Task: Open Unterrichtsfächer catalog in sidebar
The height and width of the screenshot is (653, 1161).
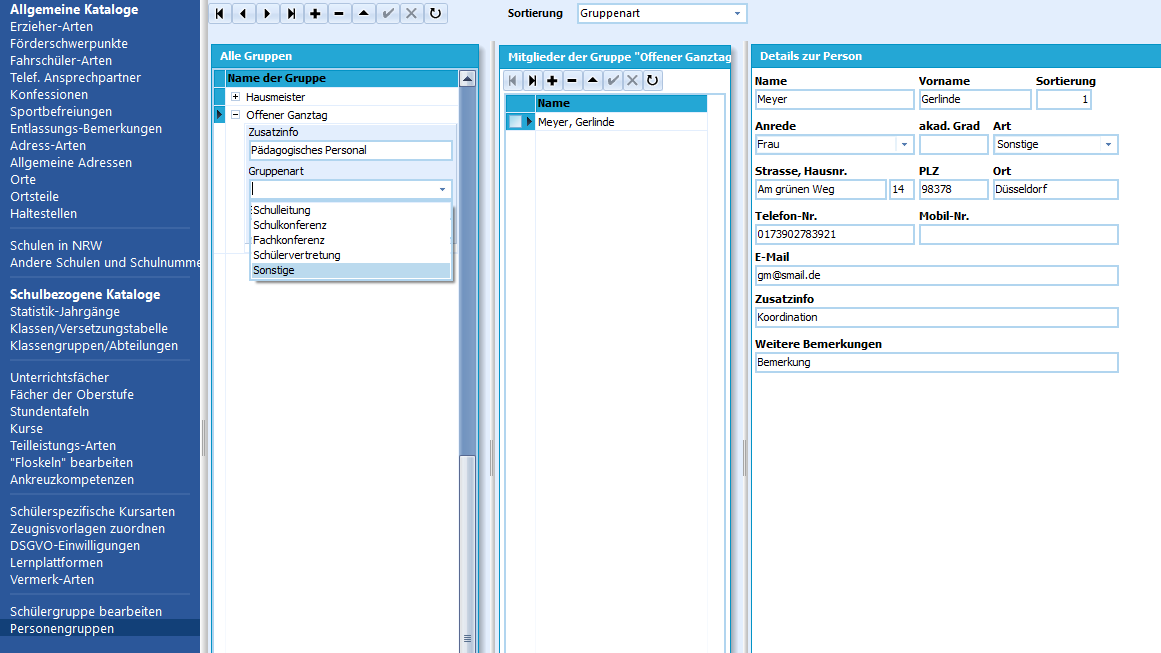Action: [59, 378]
